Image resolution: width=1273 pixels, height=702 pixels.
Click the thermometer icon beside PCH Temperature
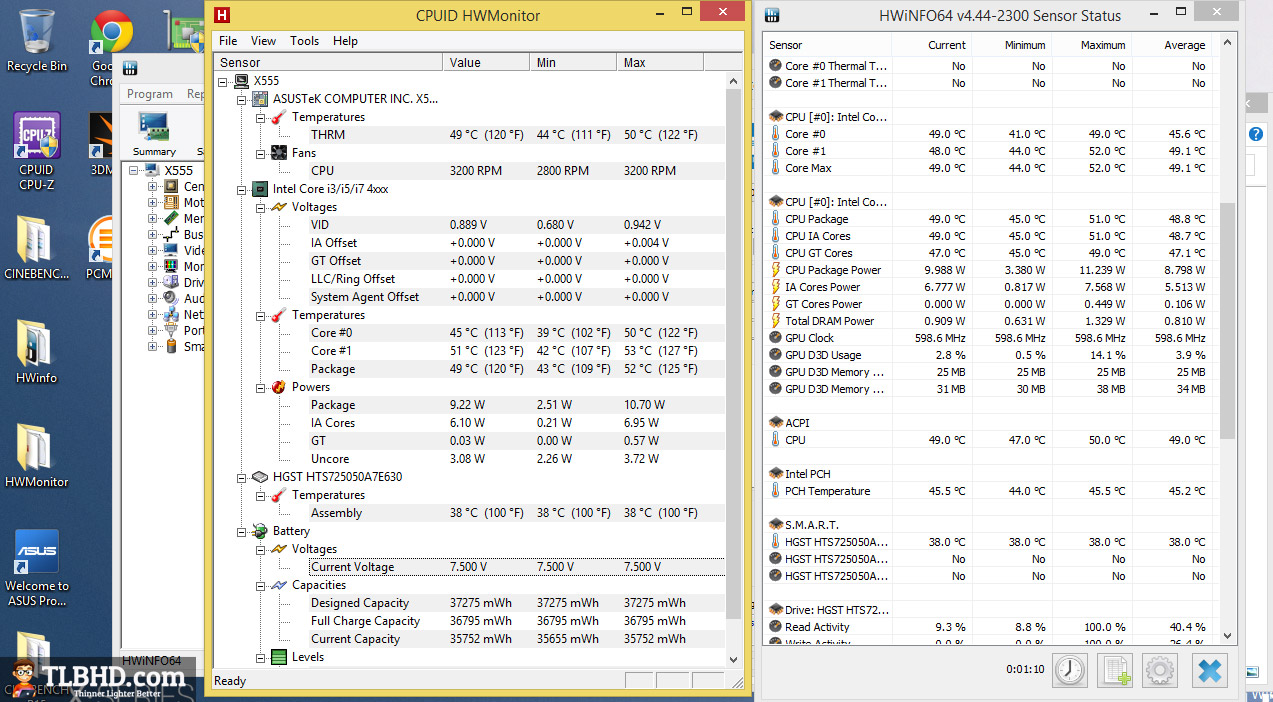(775, 491)
